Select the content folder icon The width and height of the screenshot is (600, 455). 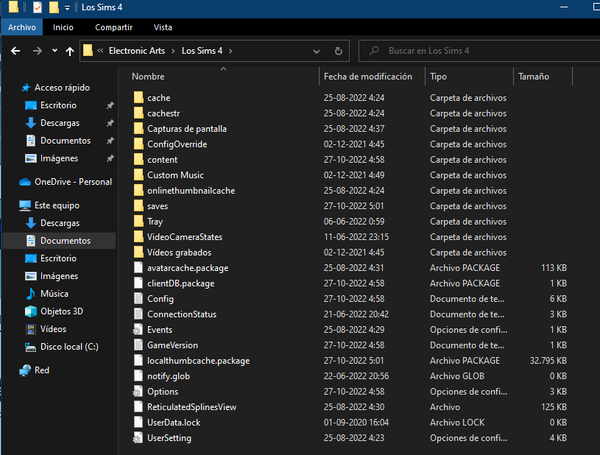[139, 160]
